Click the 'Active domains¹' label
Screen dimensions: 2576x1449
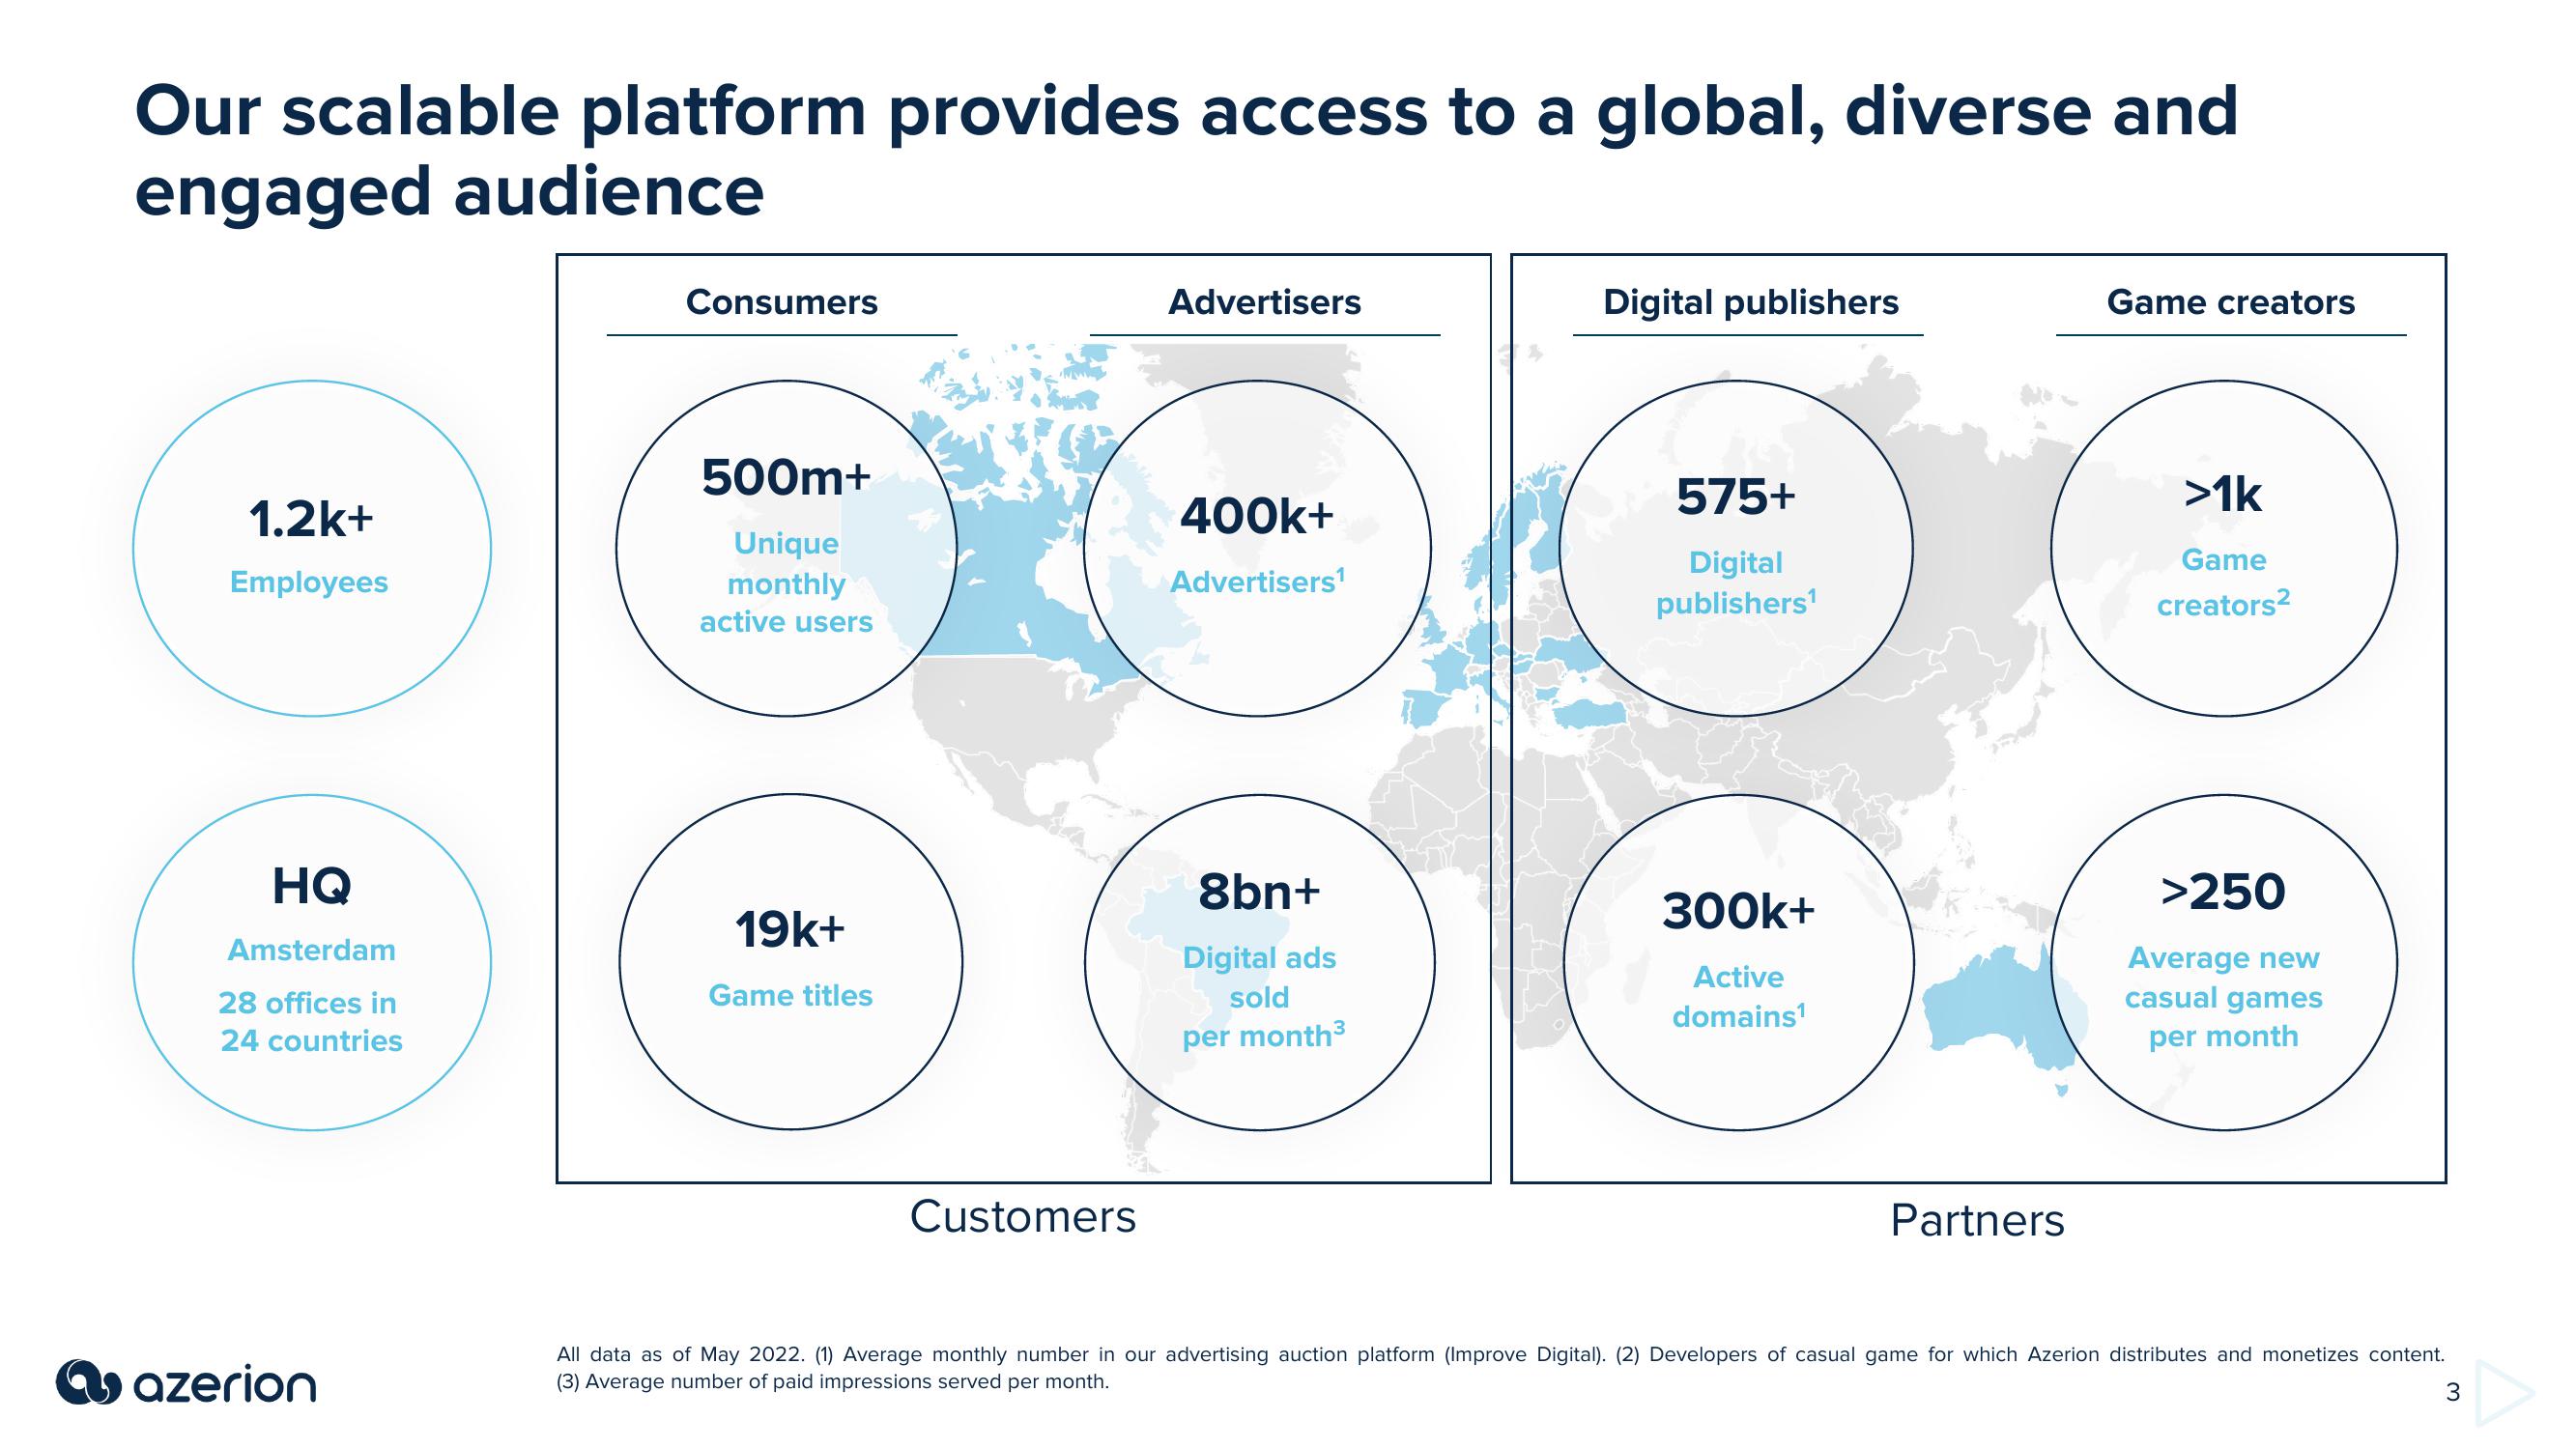tap(1738, 997)
